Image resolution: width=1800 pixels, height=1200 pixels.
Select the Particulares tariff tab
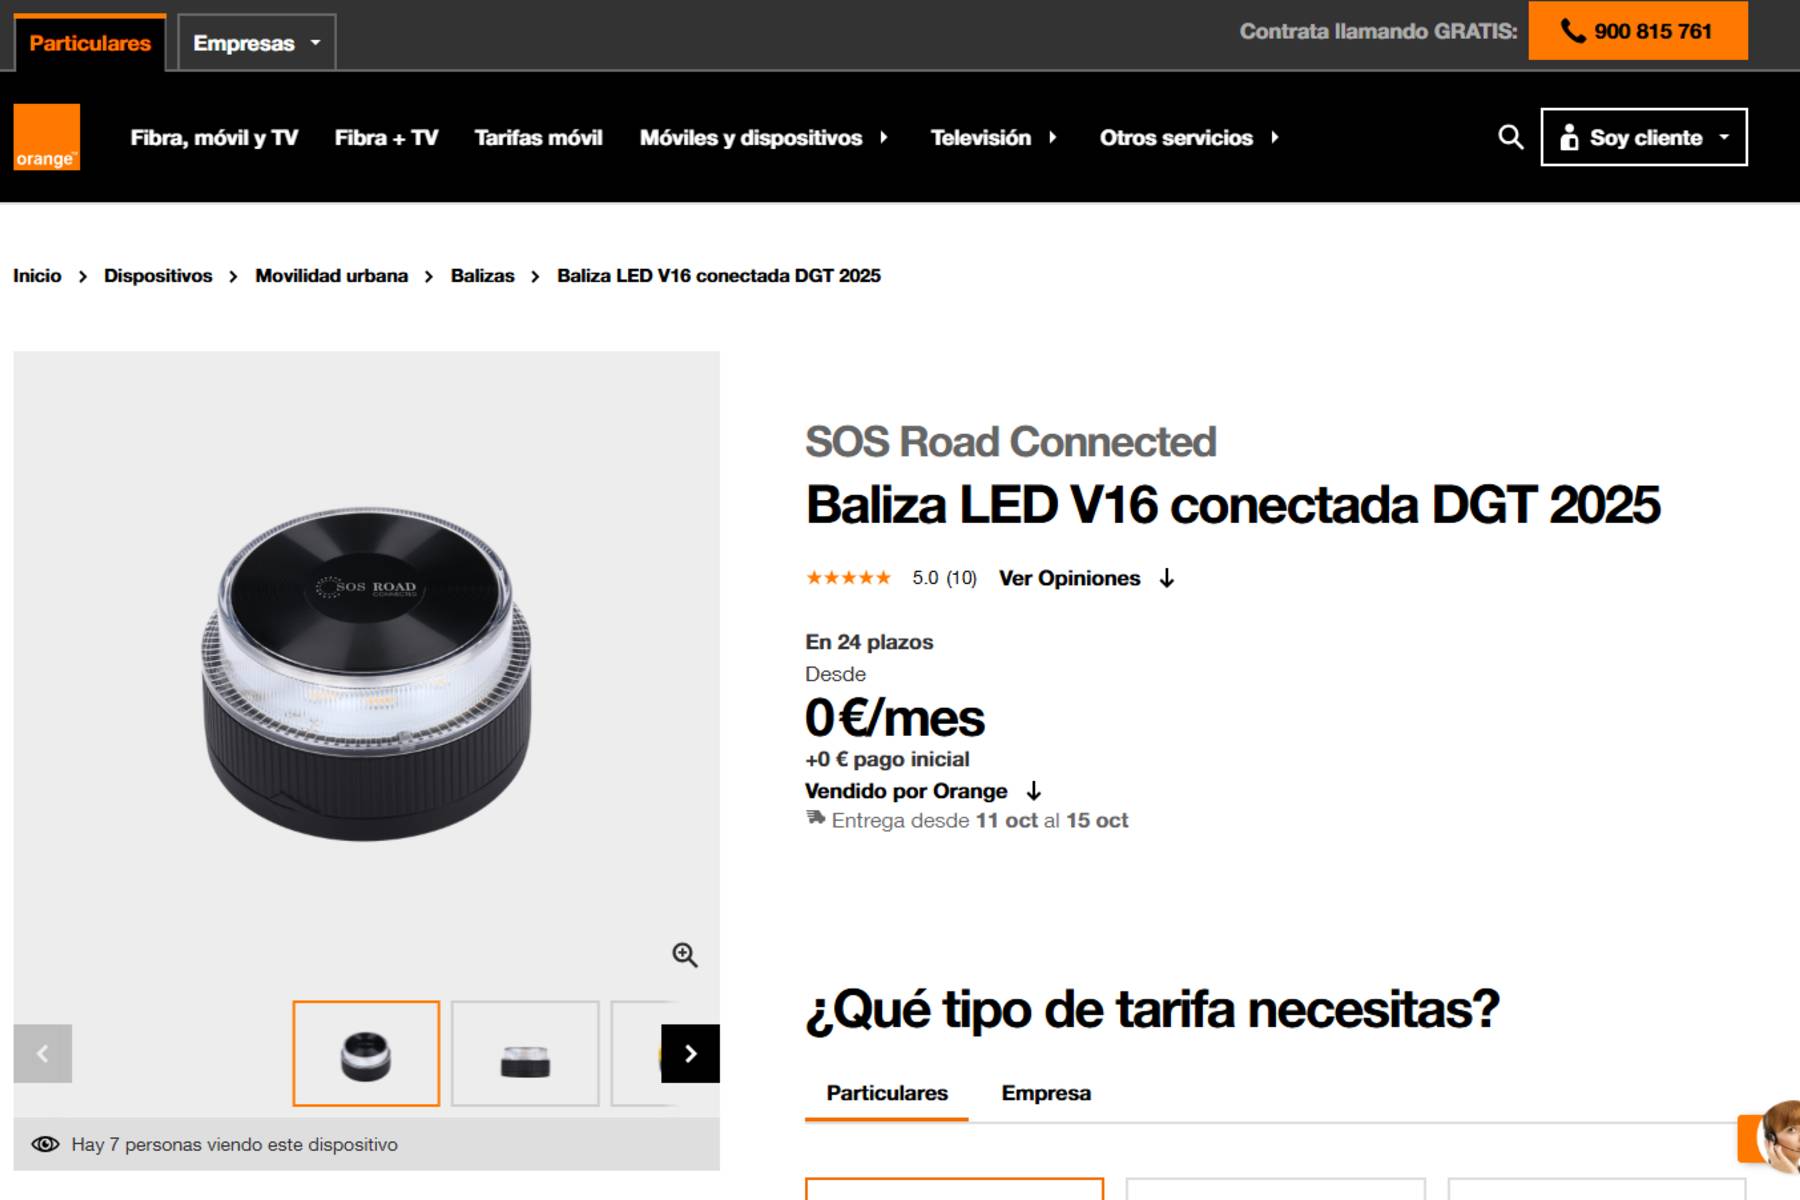(886, 1093)
